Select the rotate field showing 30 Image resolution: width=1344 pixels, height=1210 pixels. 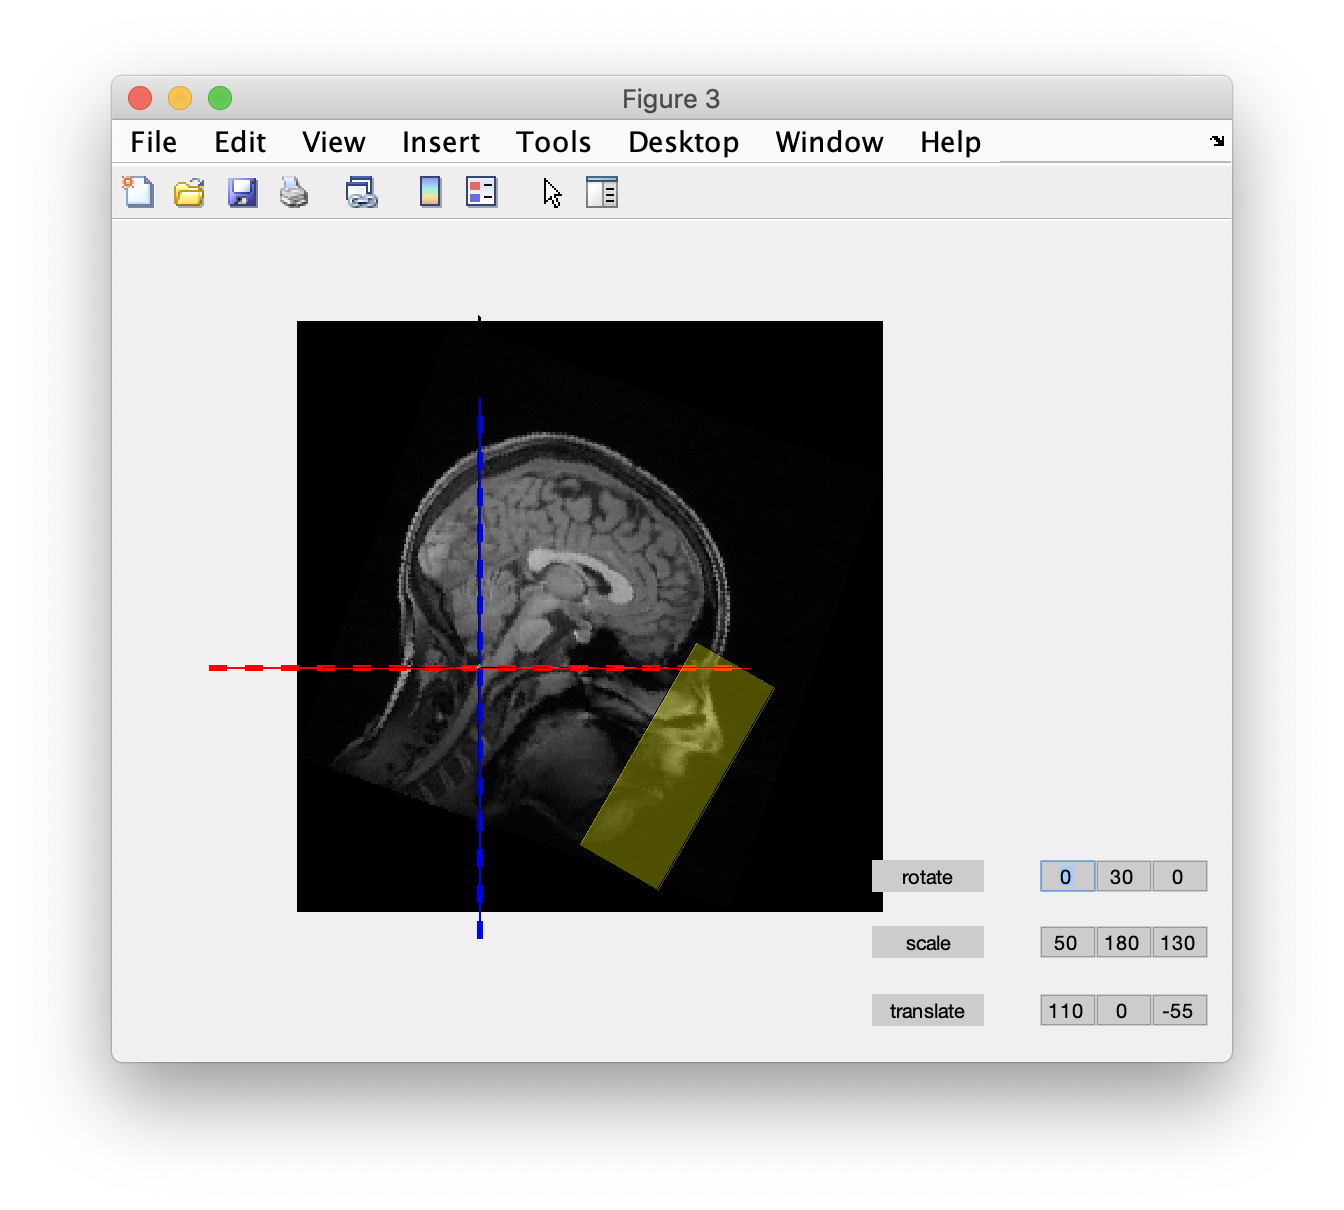pos(1123,877)
